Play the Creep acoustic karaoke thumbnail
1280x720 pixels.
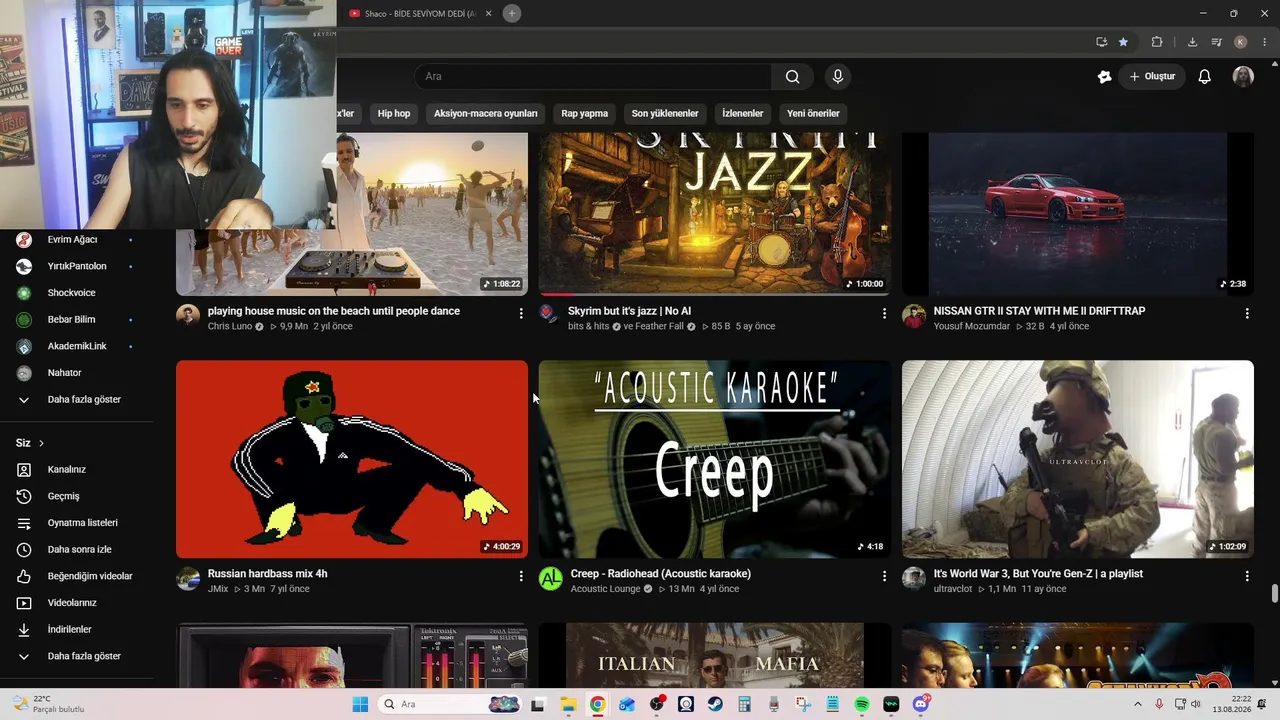tap(715, 459)
